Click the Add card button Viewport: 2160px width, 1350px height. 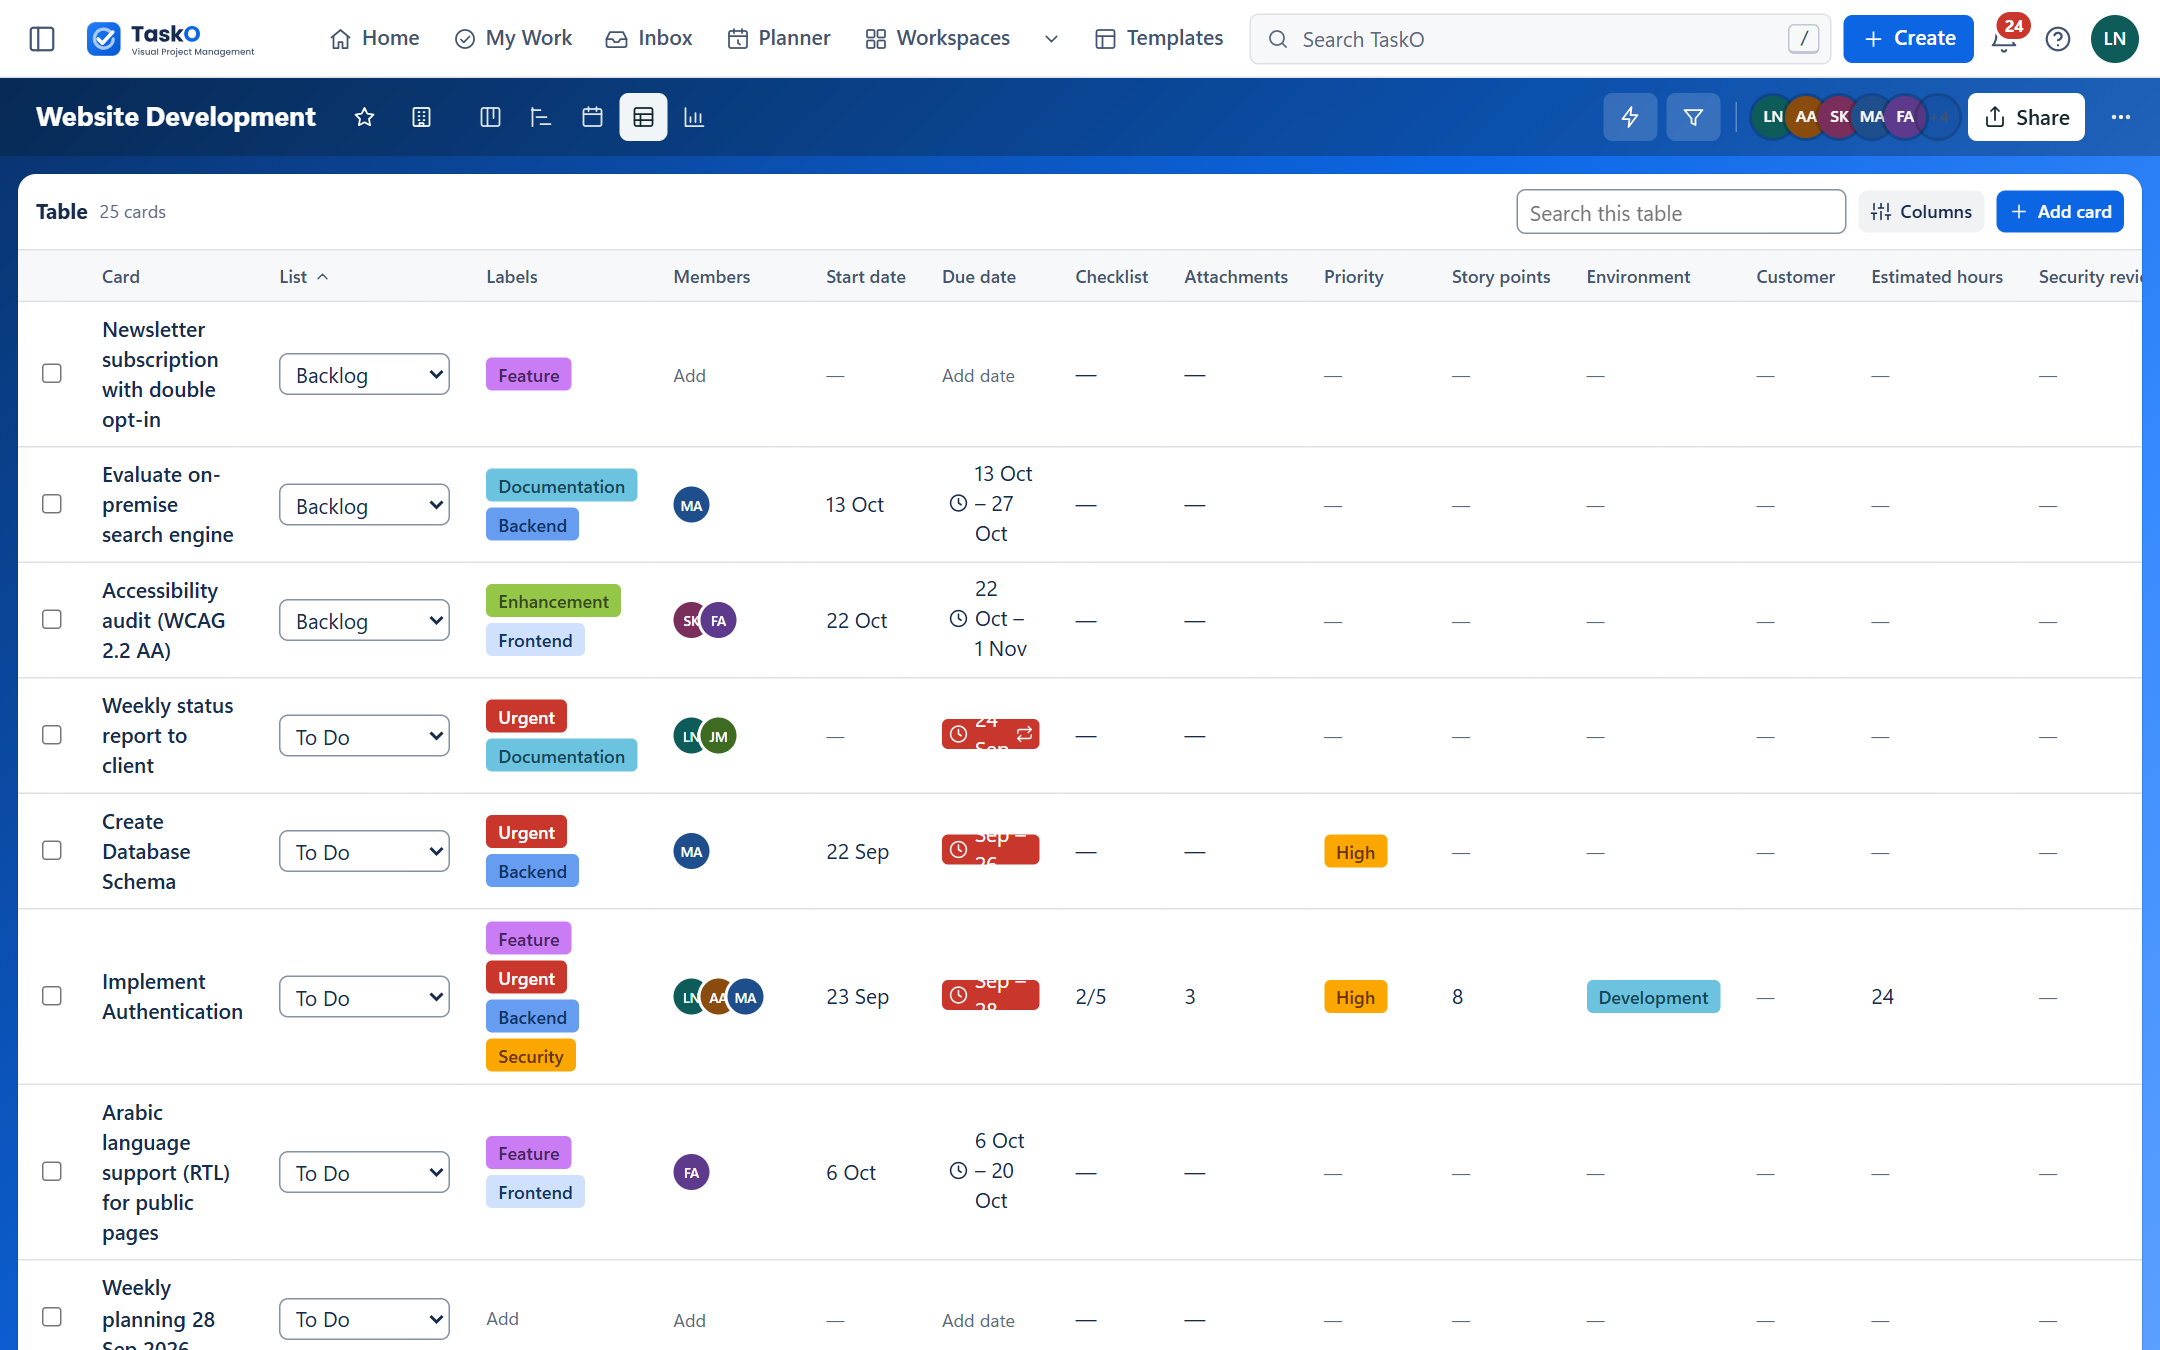(x=2060, y=212)
